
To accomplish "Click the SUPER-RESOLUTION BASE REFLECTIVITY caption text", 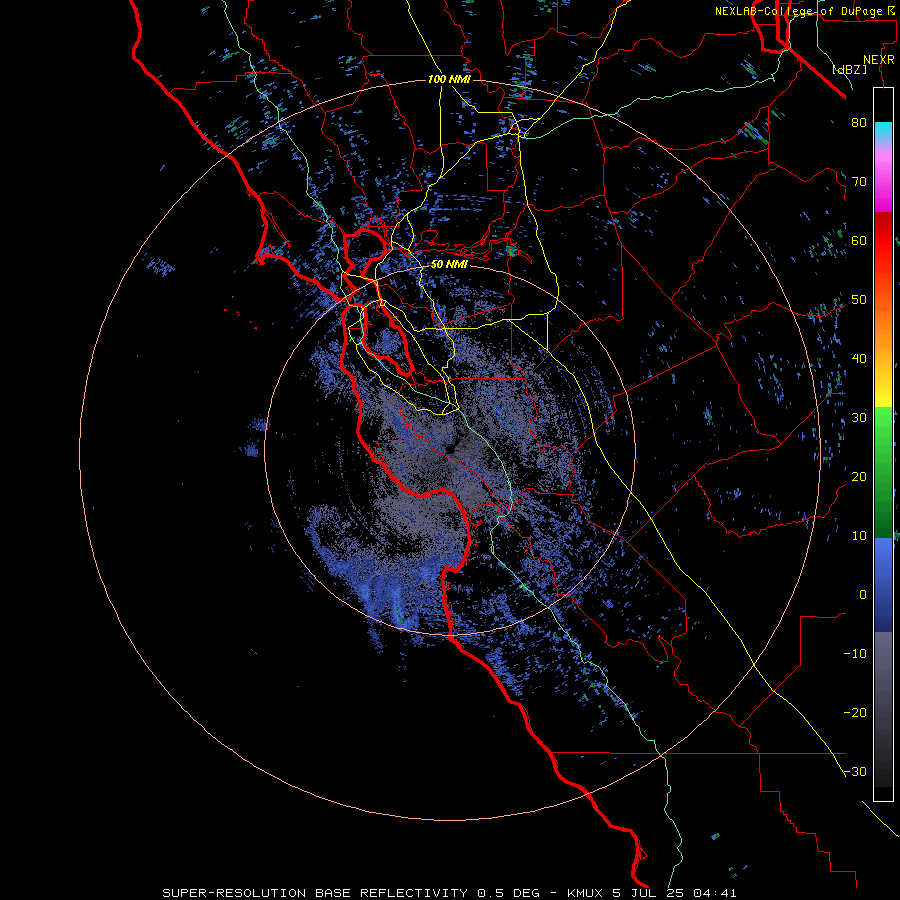I will click(315, 893).
